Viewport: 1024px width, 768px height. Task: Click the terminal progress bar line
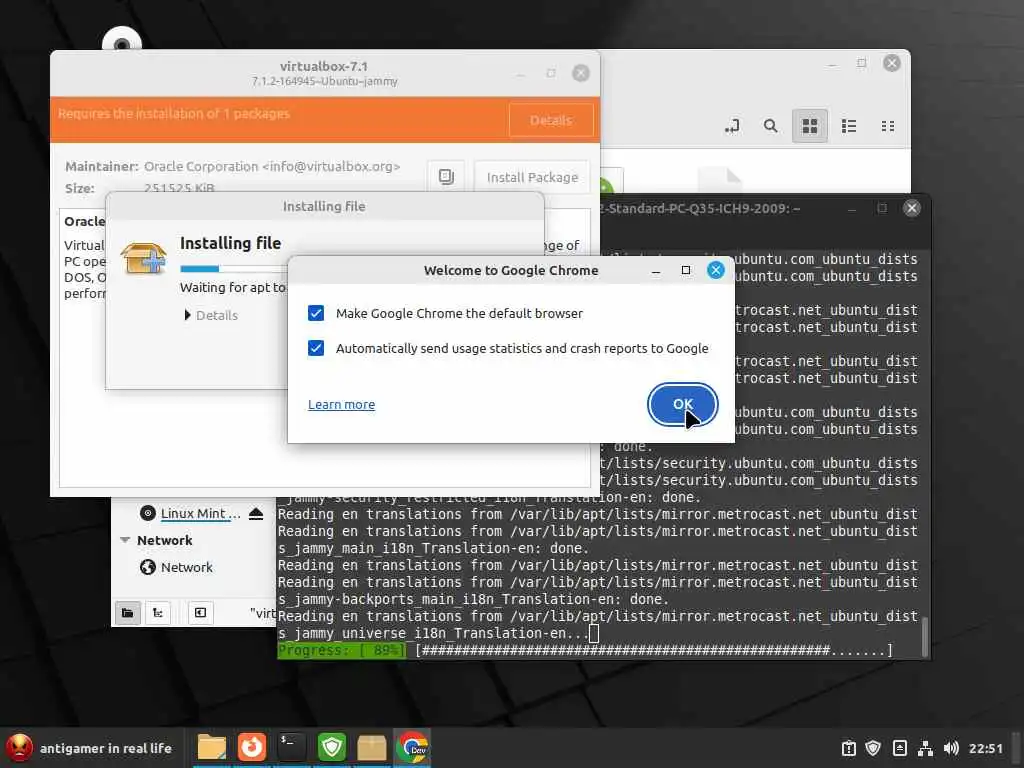(x=585, y=650)
